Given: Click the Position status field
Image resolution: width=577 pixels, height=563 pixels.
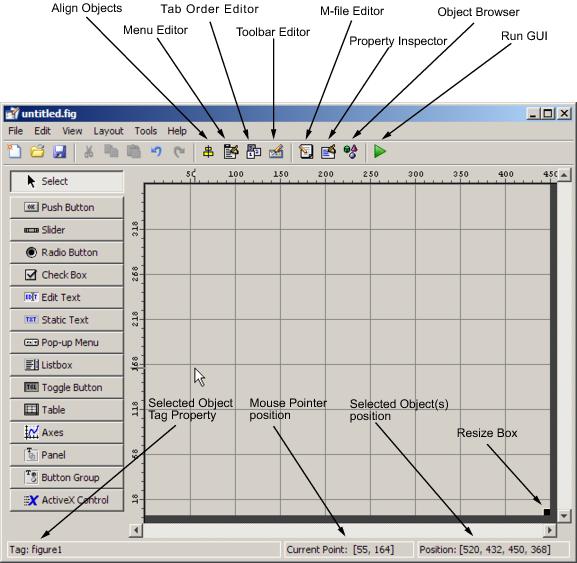Looking at the screenshot, I should [493, 550].
